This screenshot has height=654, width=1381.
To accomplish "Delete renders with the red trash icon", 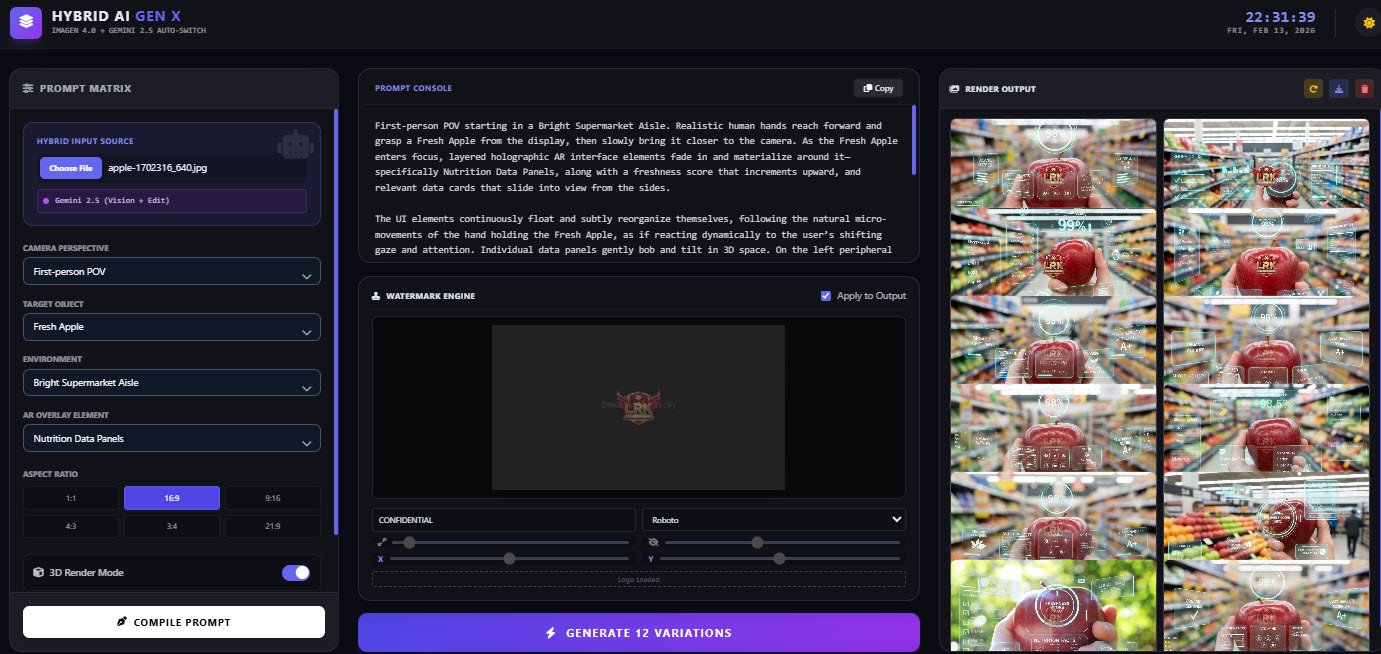I will [x=1364, y=88].
